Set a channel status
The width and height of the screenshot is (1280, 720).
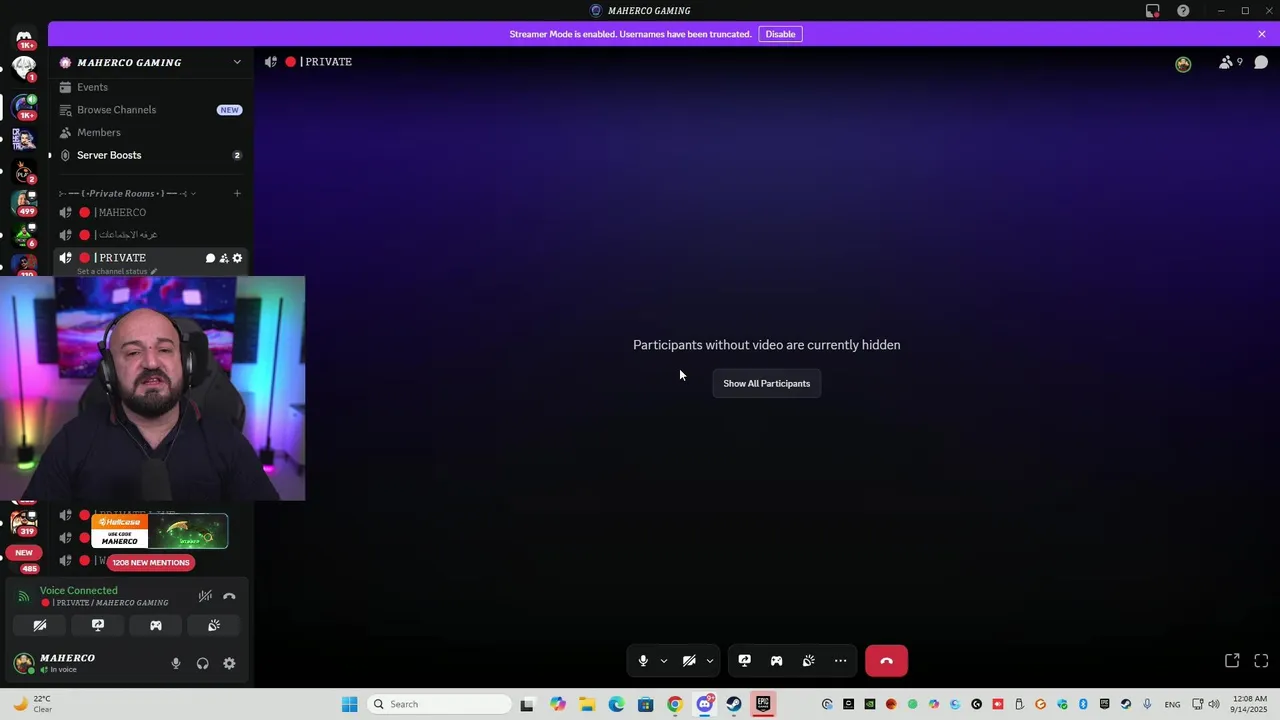coord(117,271)
